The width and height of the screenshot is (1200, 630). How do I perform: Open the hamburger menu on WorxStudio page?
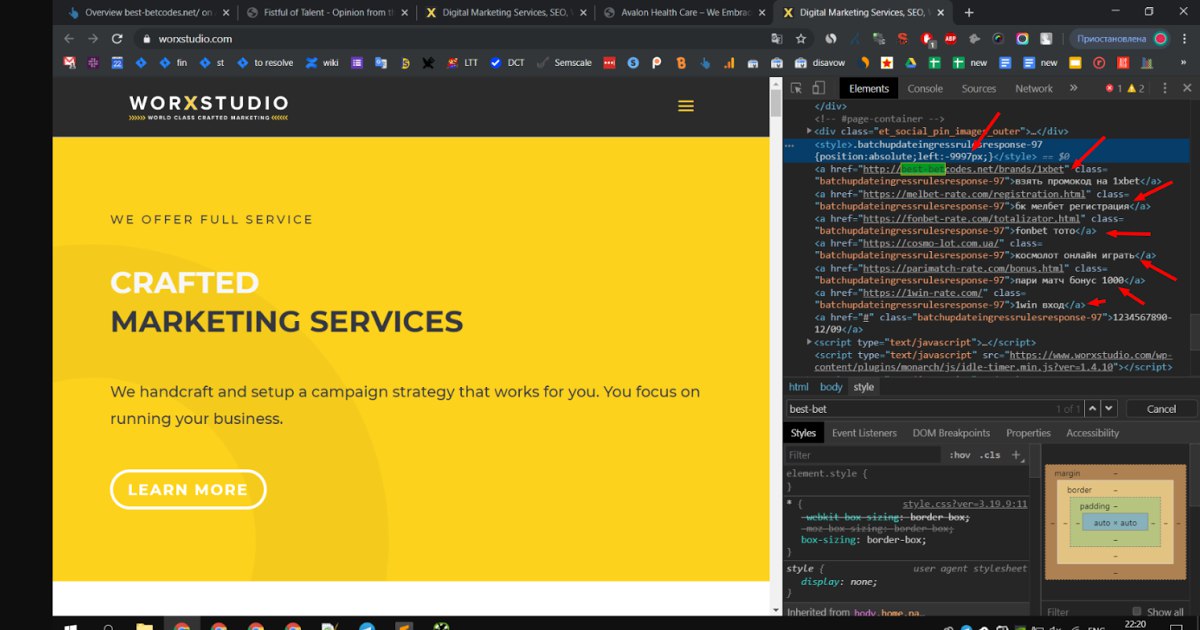coord(685,106)
